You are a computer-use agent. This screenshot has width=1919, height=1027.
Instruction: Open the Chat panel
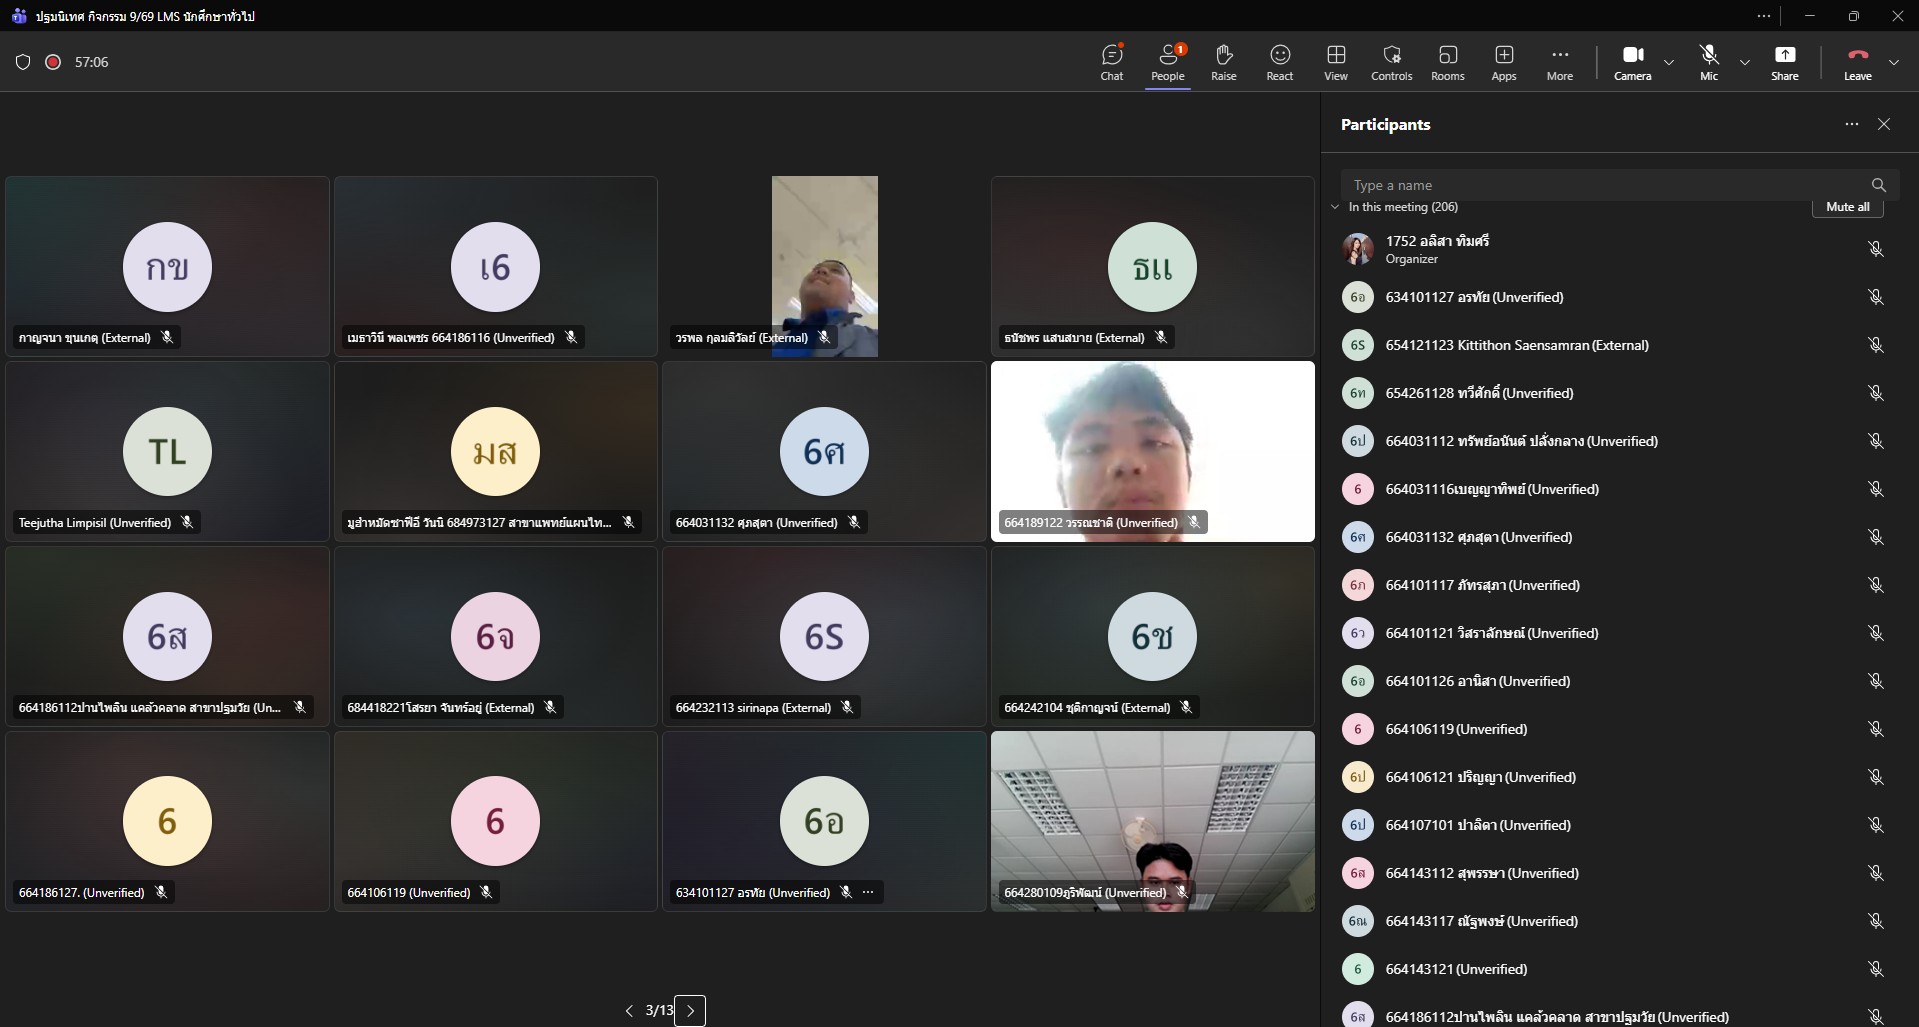1111,62
